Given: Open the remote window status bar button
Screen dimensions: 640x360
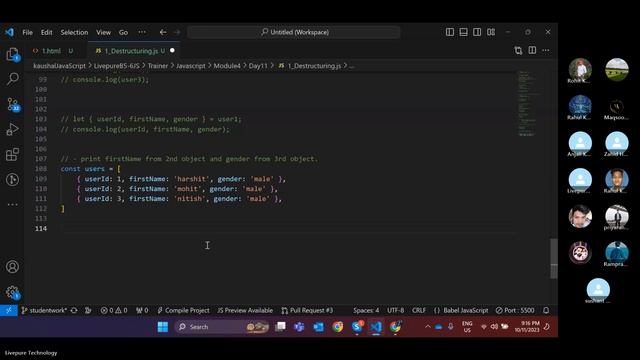Looking at the screenshot, I should [9, 311].
